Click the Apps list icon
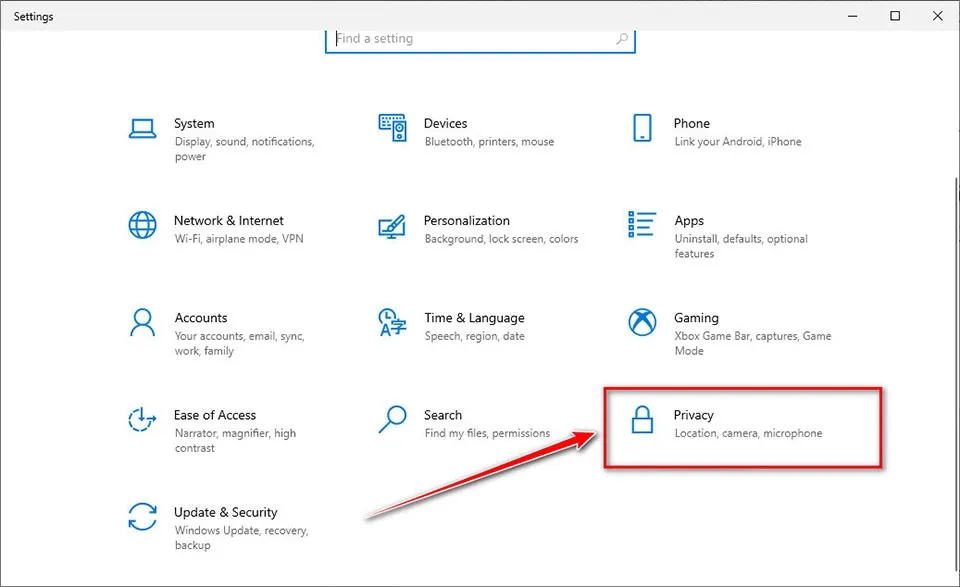The image size is (960, 587). tap(641, 225)
